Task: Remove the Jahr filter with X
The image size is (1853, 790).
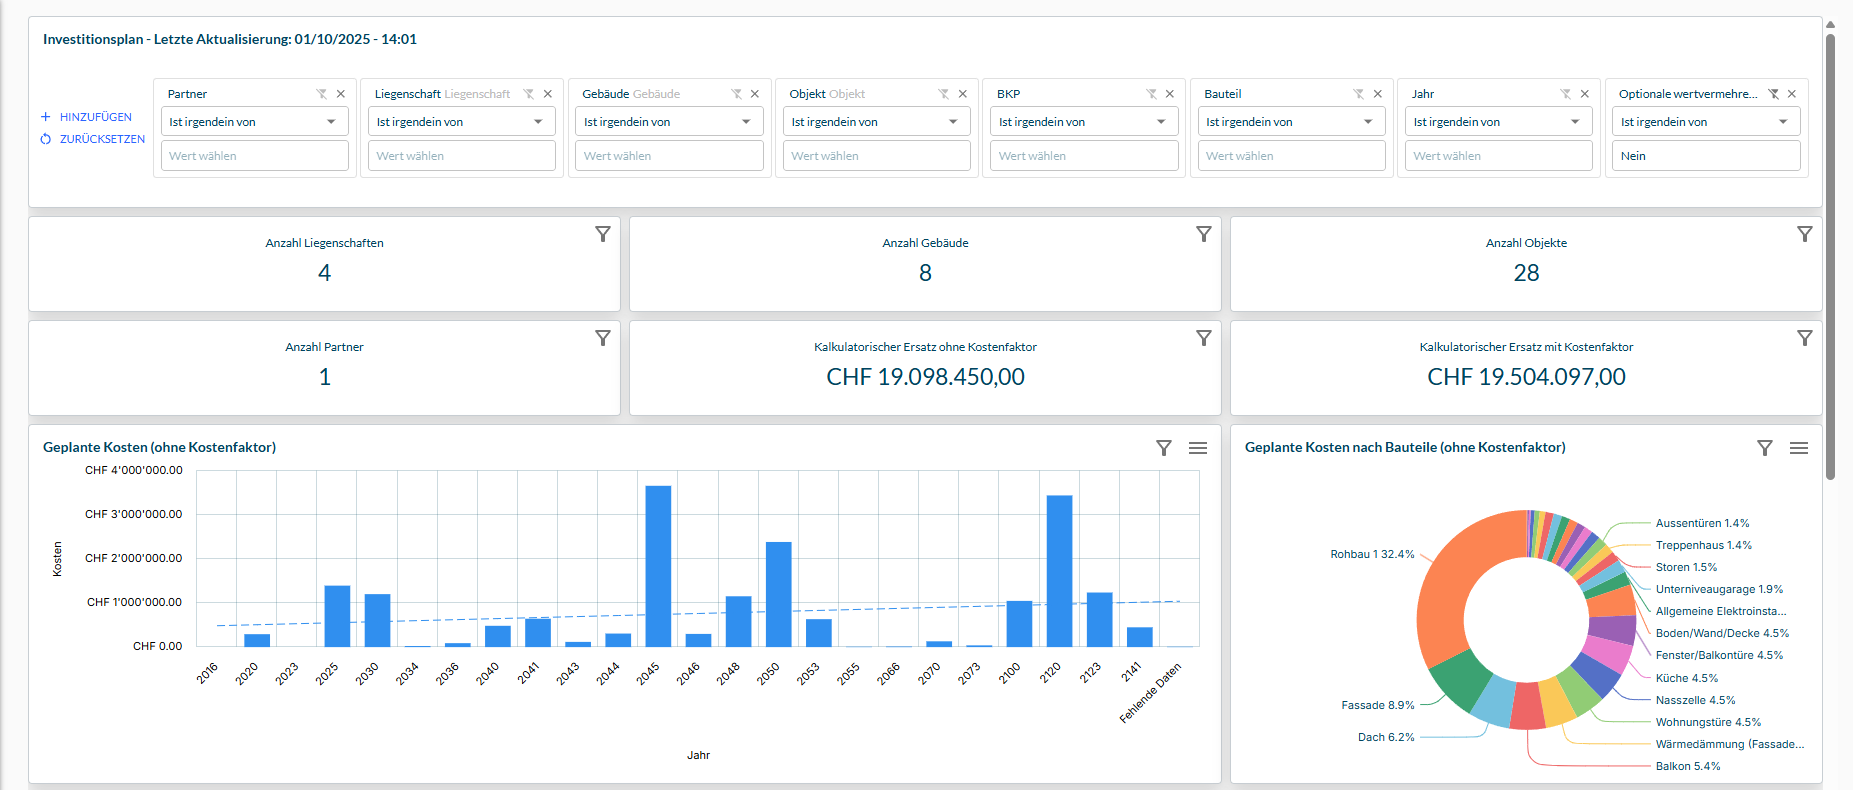Action: tap(1584, 94)
